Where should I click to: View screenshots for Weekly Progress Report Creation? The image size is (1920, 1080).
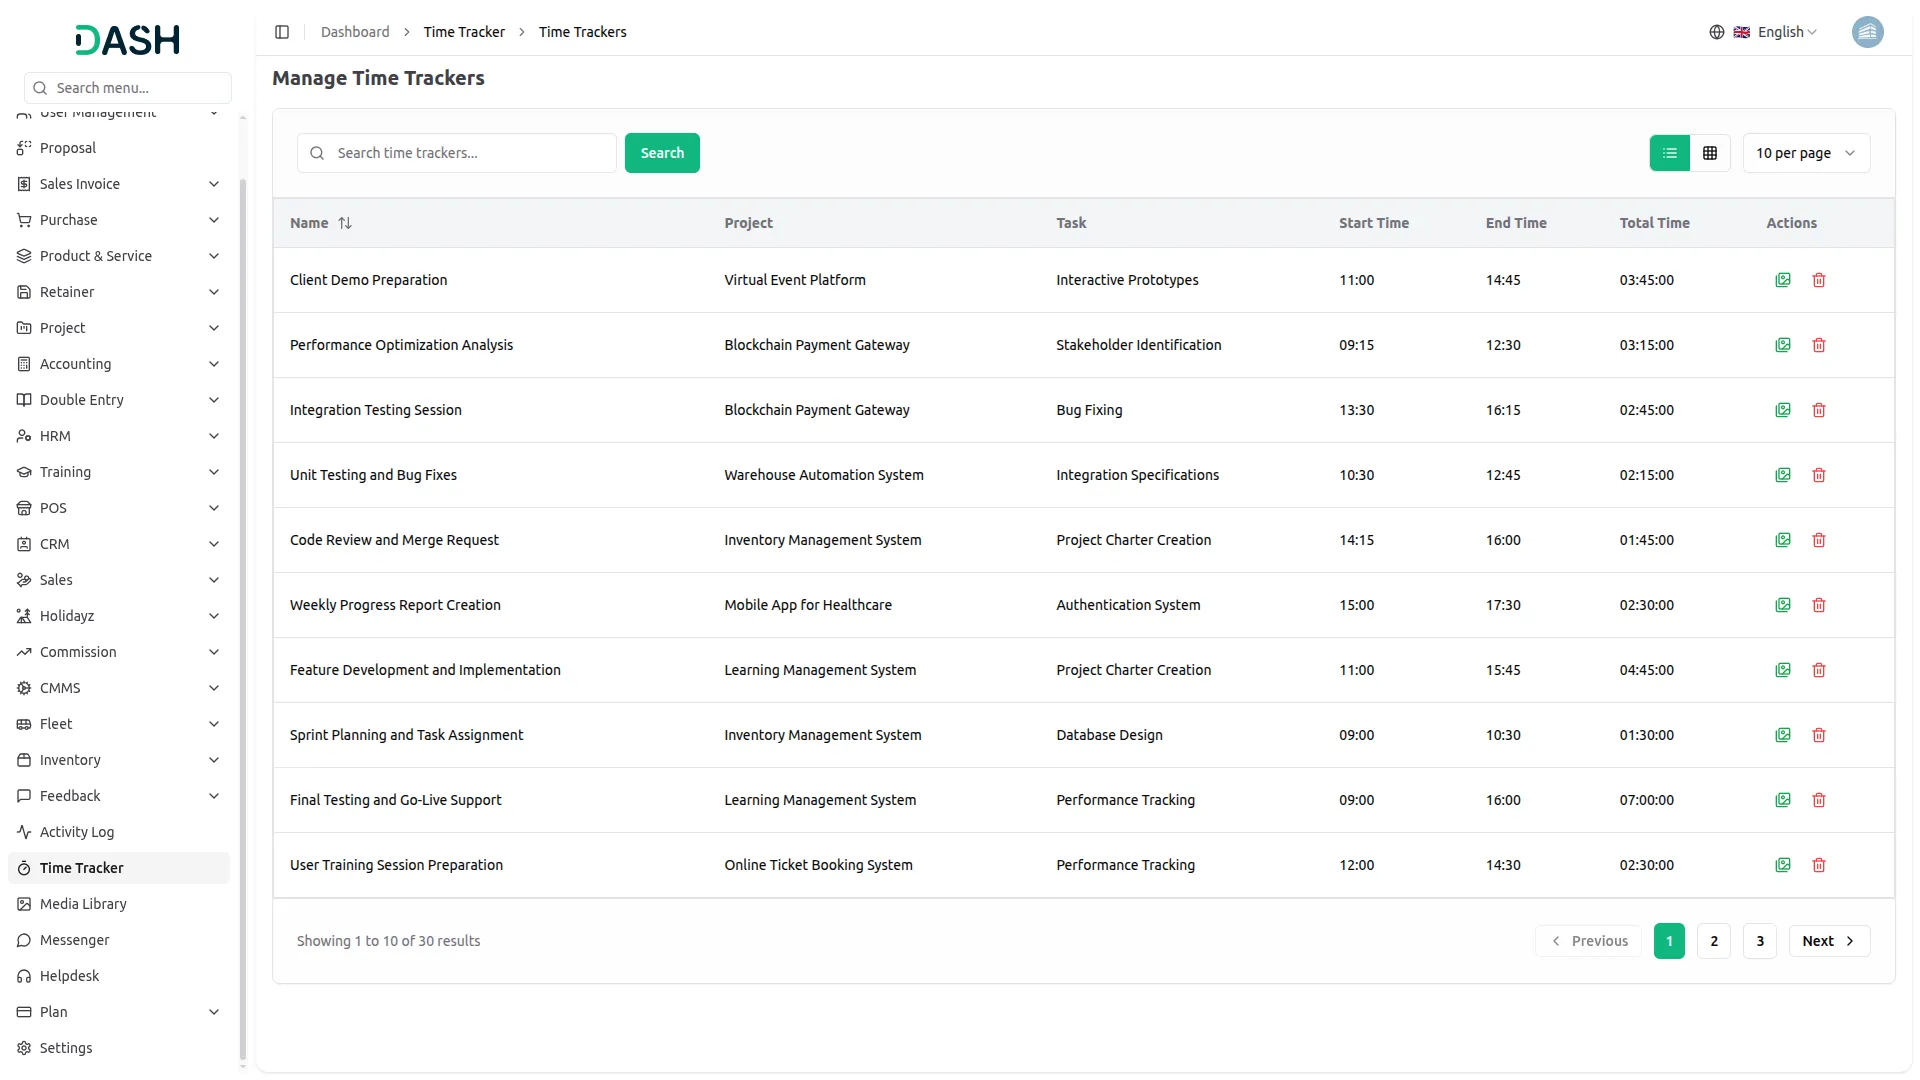[x=1782, y=605]
